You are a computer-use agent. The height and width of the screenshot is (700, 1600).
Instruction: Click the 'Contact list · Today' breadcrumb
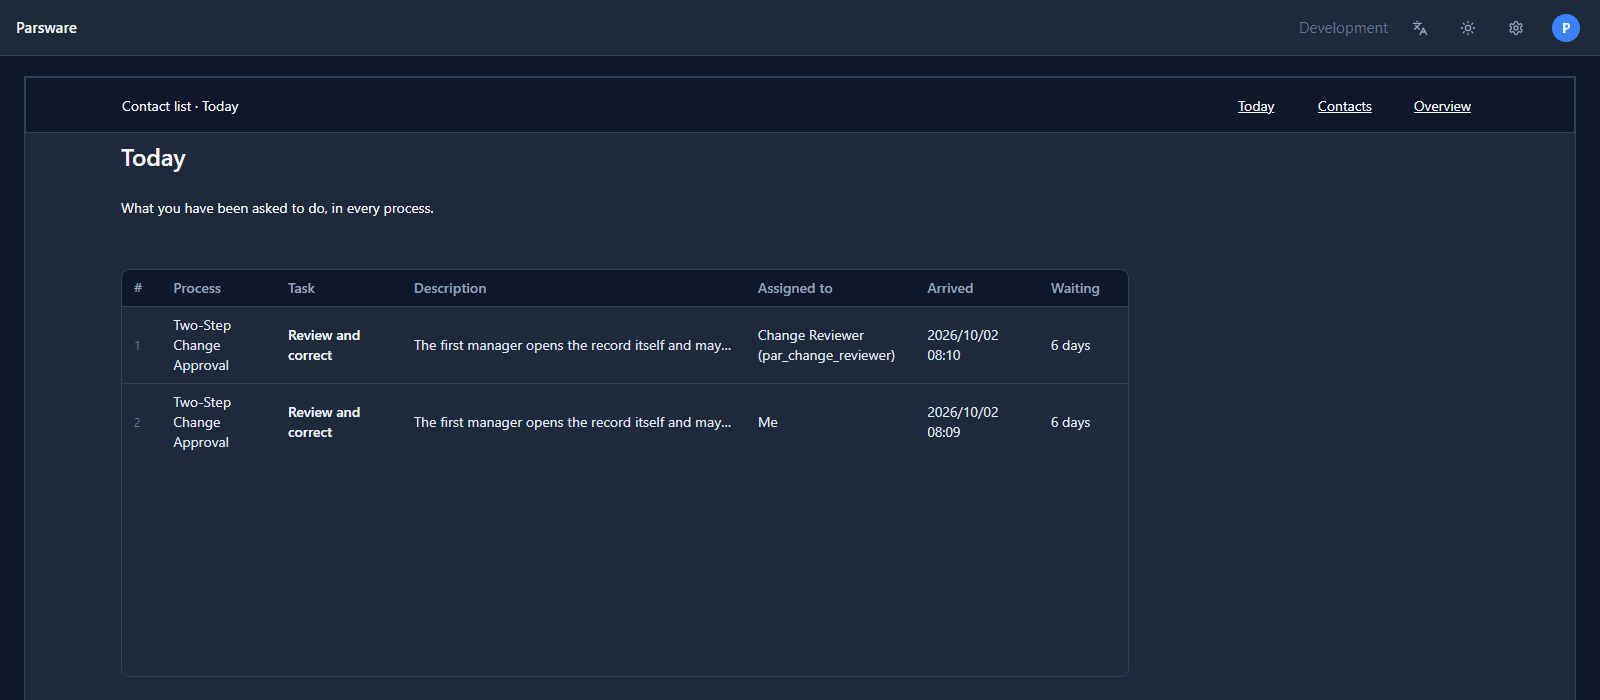pos(180,106)
